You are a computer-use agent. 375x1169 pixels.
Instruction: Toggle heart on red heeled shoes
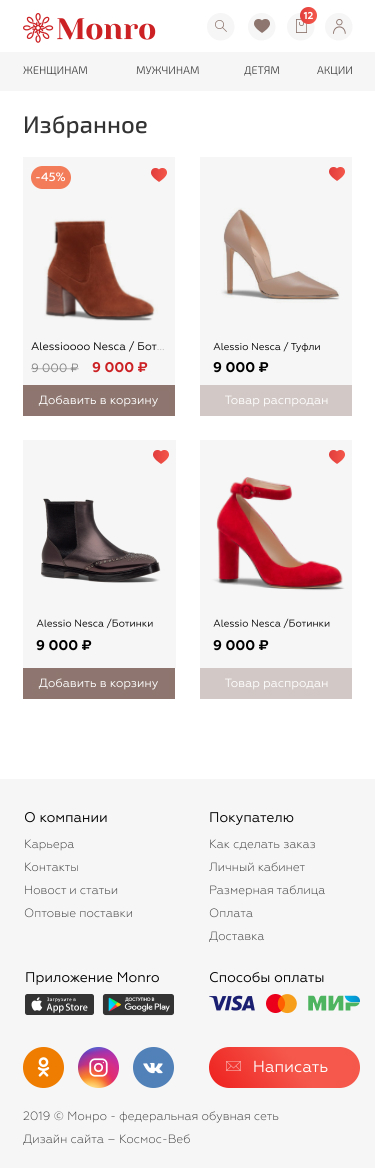(337, 456)
